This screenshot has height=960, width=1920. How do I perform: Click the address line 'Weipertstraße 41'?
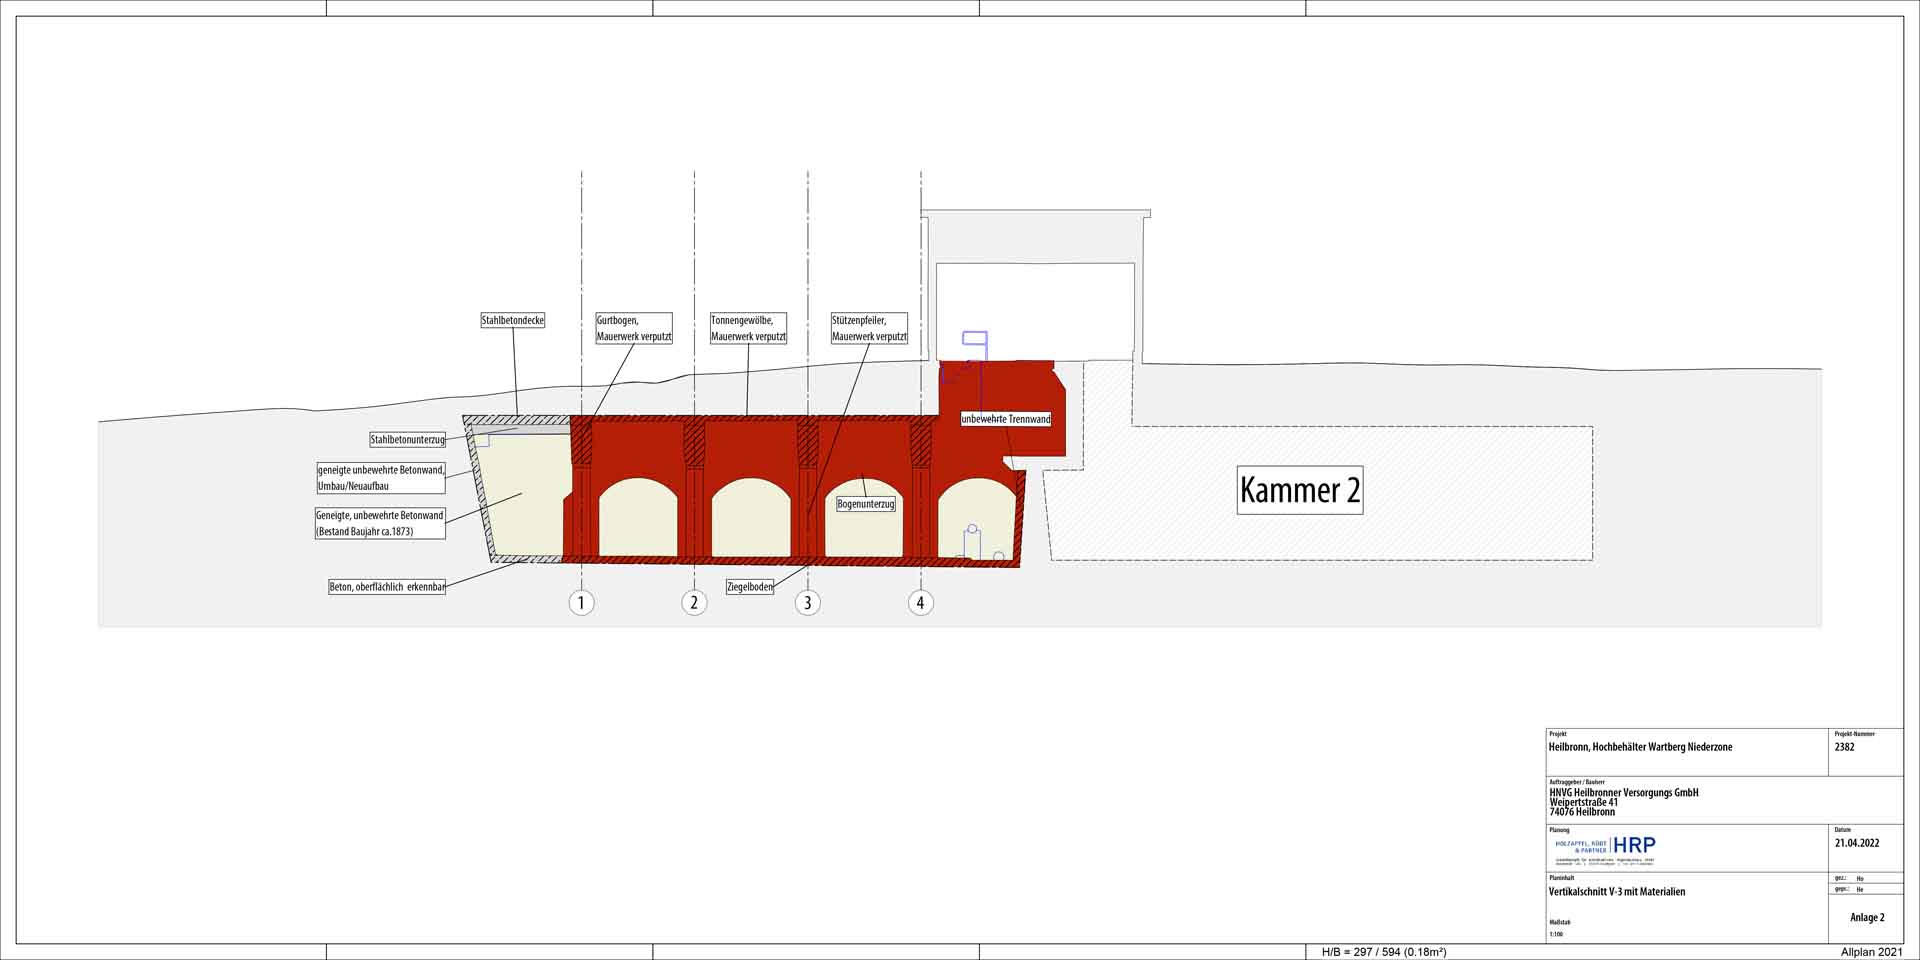click(1583, 802)
